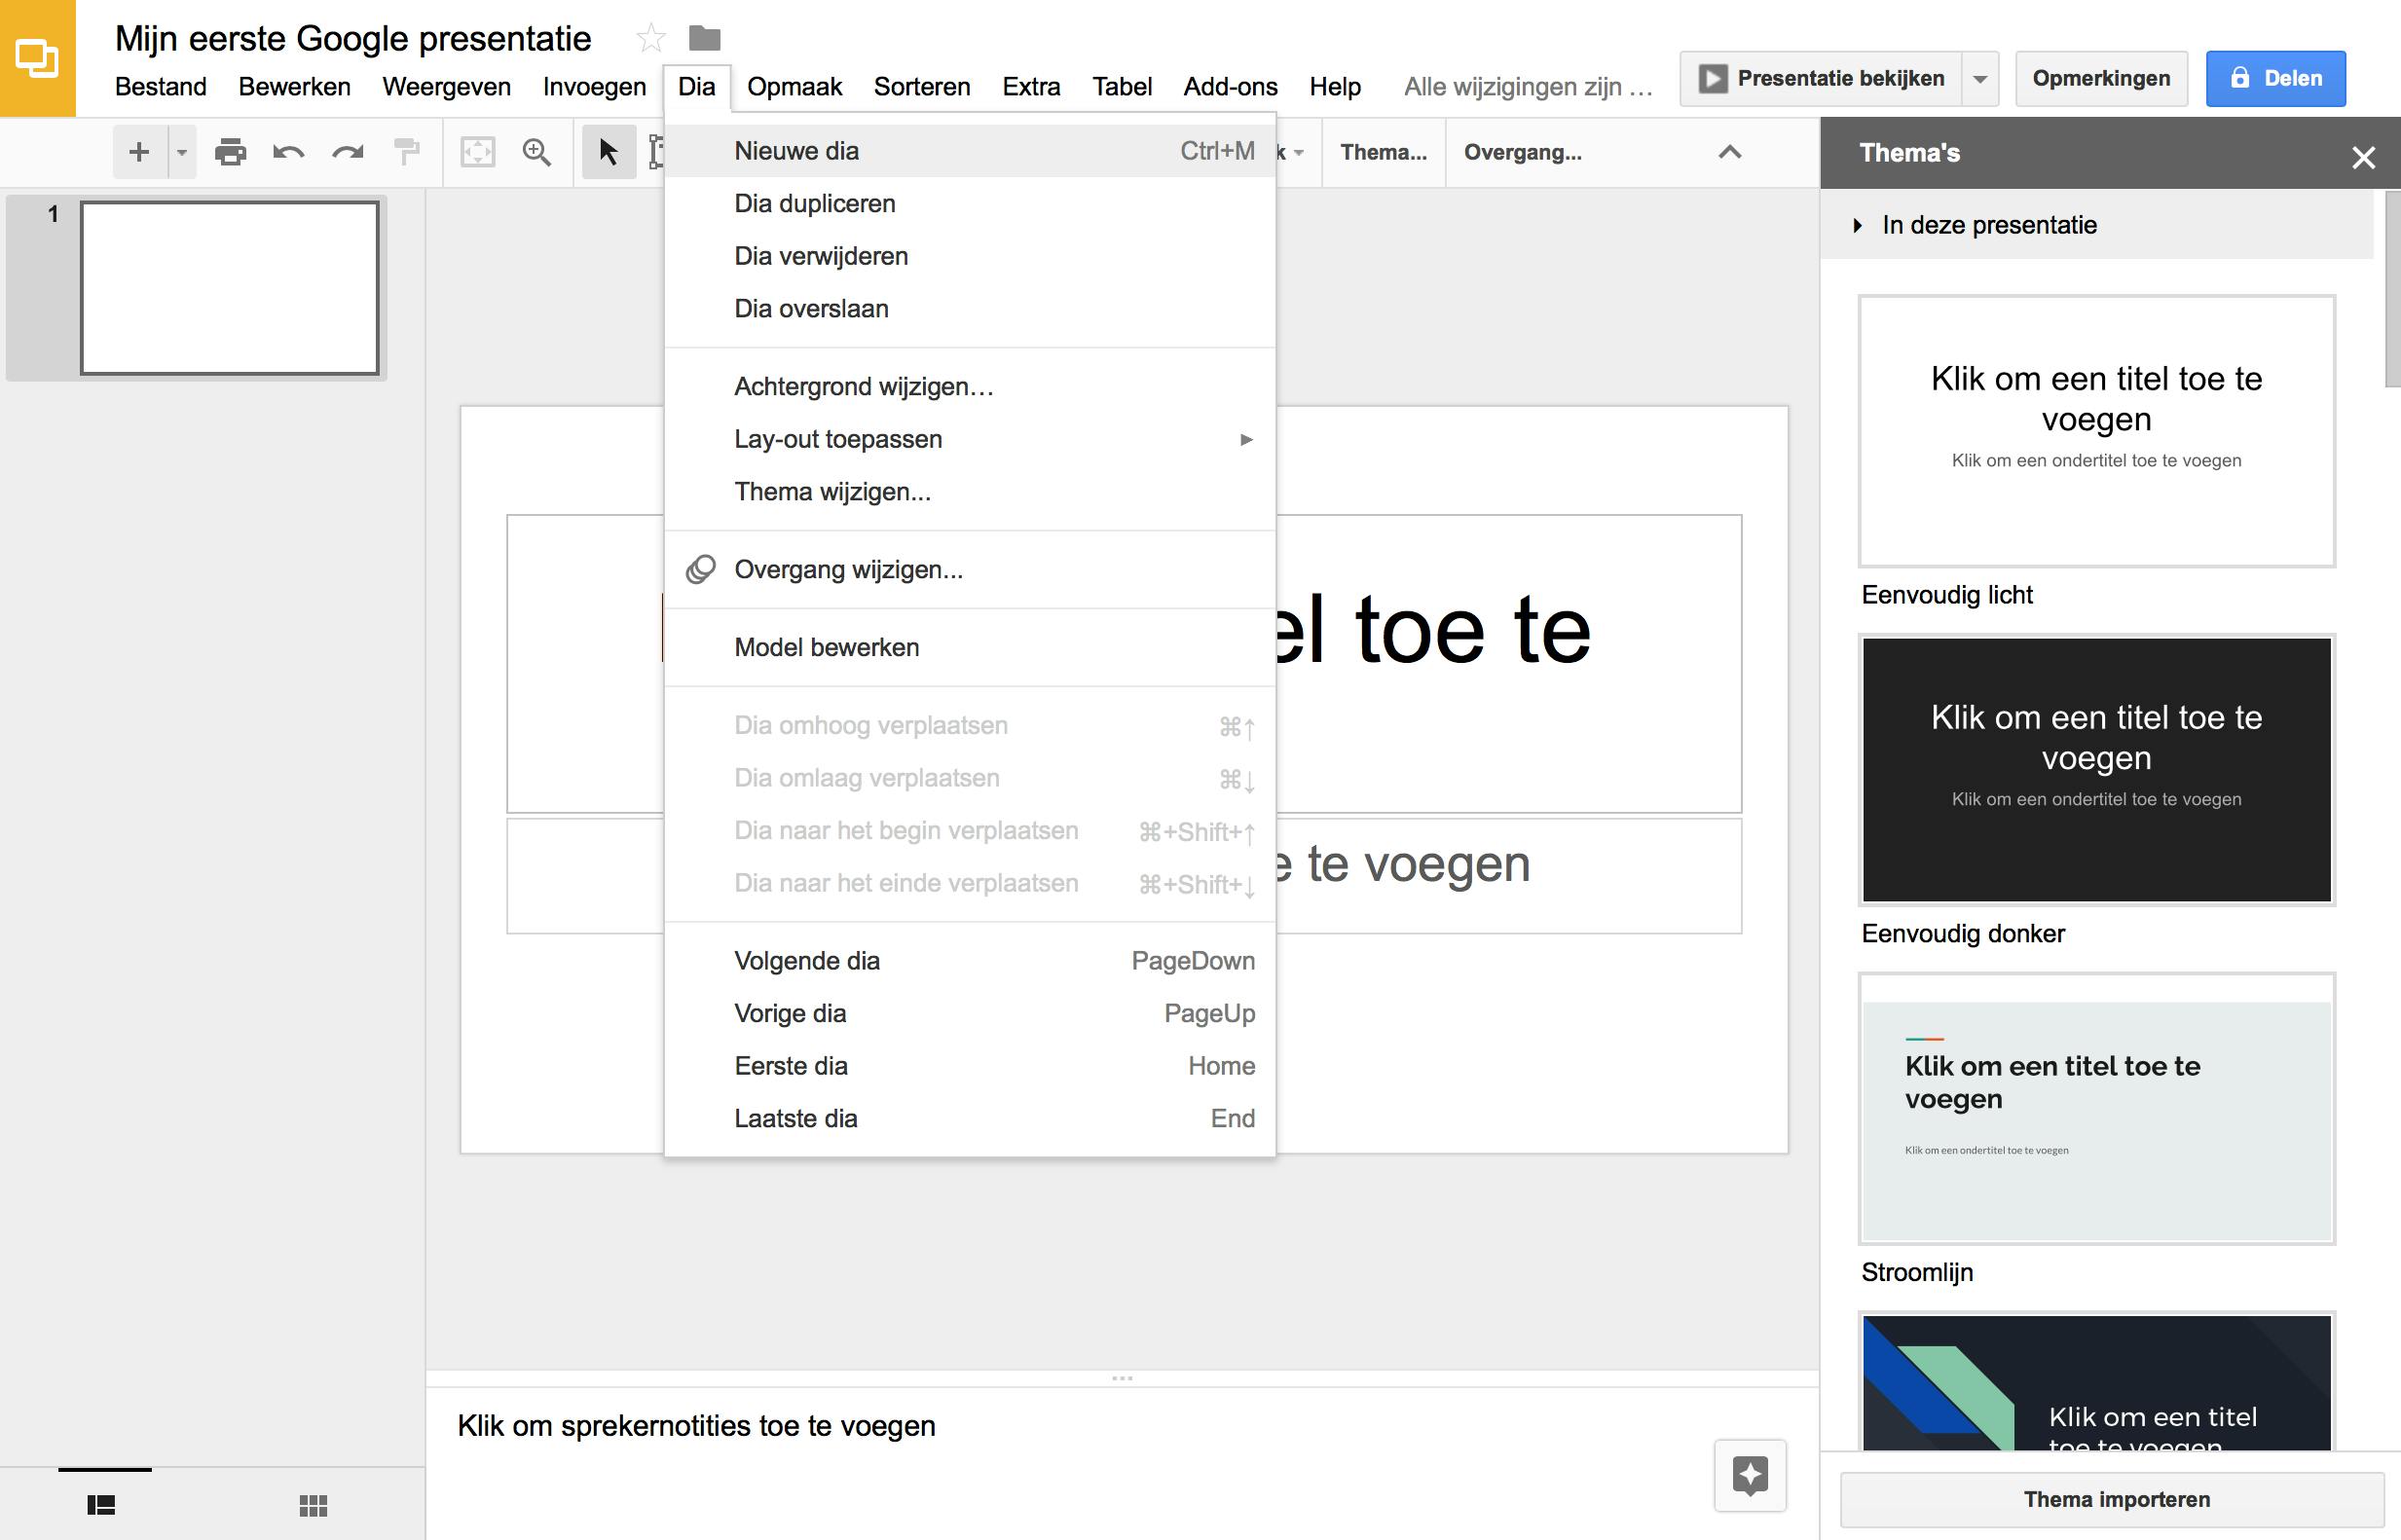2401x1540 pixels.
Task: Click the undo arrow icon
Action: (288, 152)
